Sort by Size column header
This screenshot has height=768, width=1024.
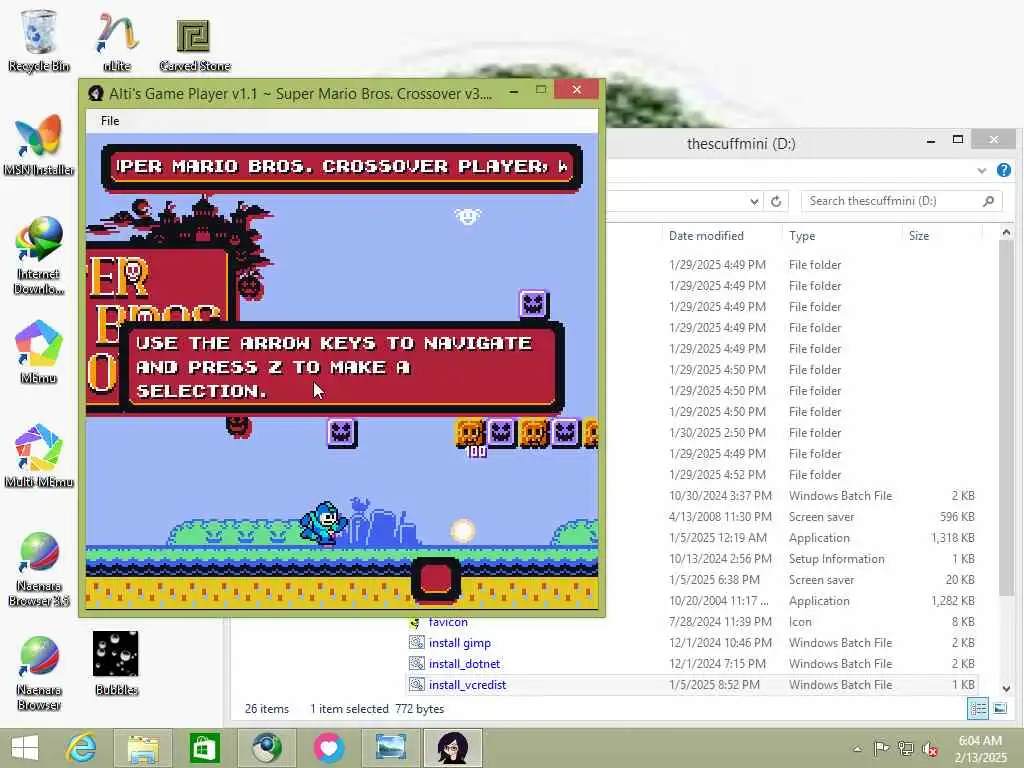click(x=919, y=236)
